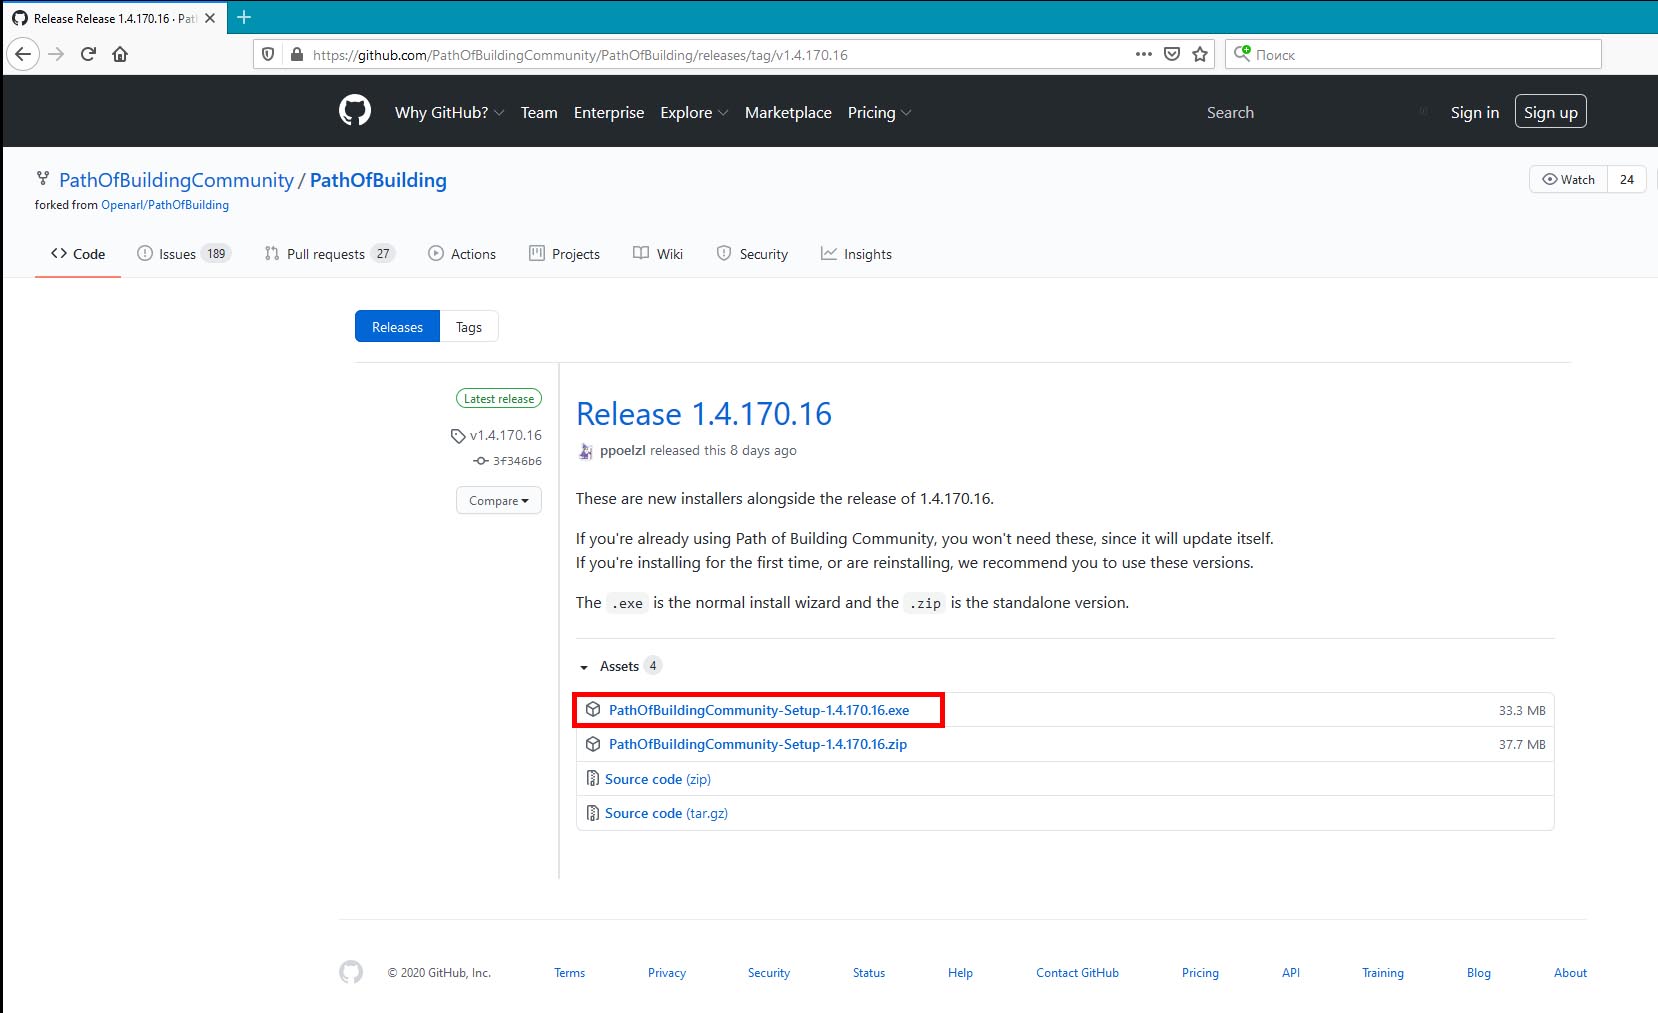Viewport: 1658px width, 1013px height.
Task: Download PathOfBuildingCommunity-Setup-1.4.170.16.exe
Action: [x=759, y=710]
